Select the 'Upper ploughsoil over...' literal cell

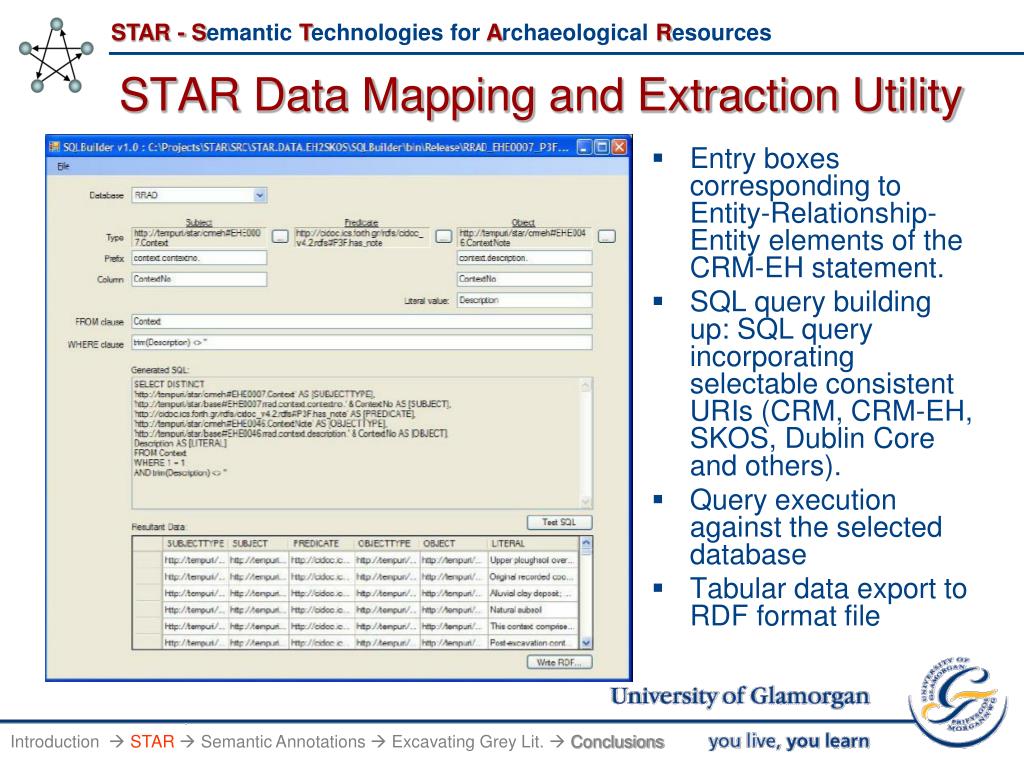click(x=533, y=560)
